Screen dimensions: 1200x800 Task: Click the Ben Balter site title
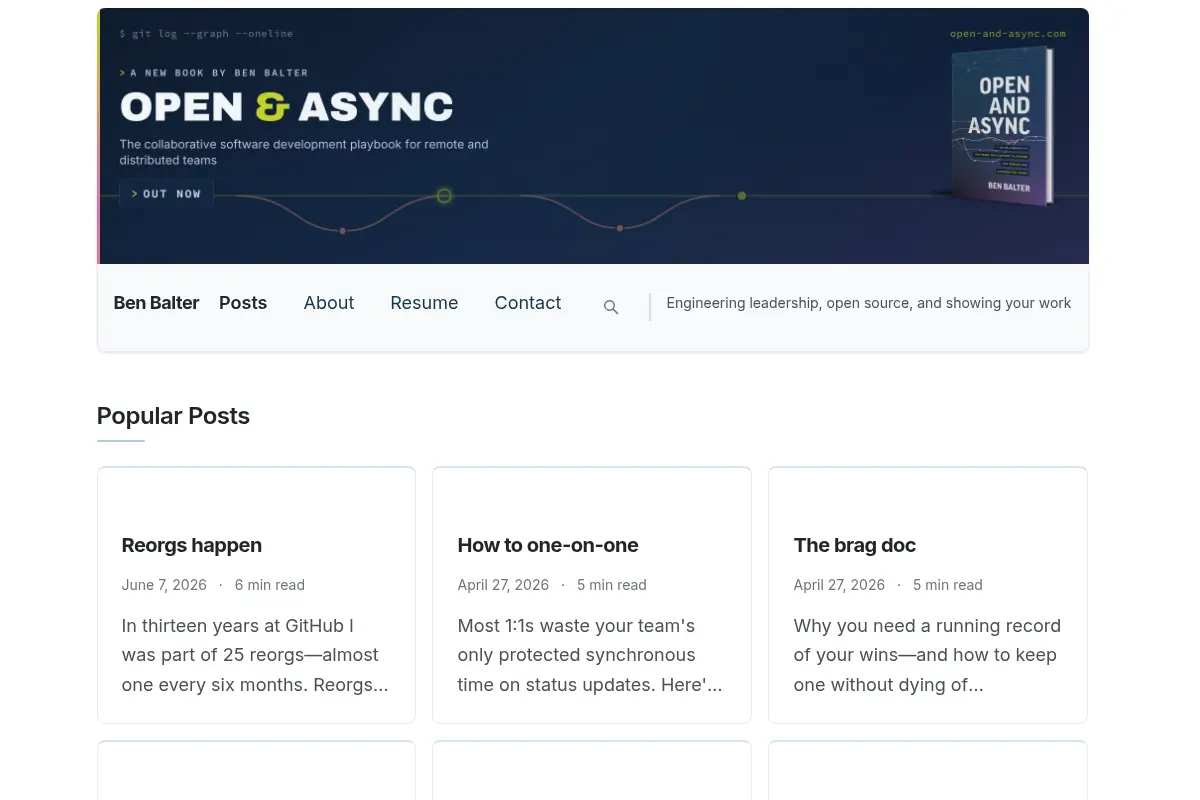click(x=156, y=303)
